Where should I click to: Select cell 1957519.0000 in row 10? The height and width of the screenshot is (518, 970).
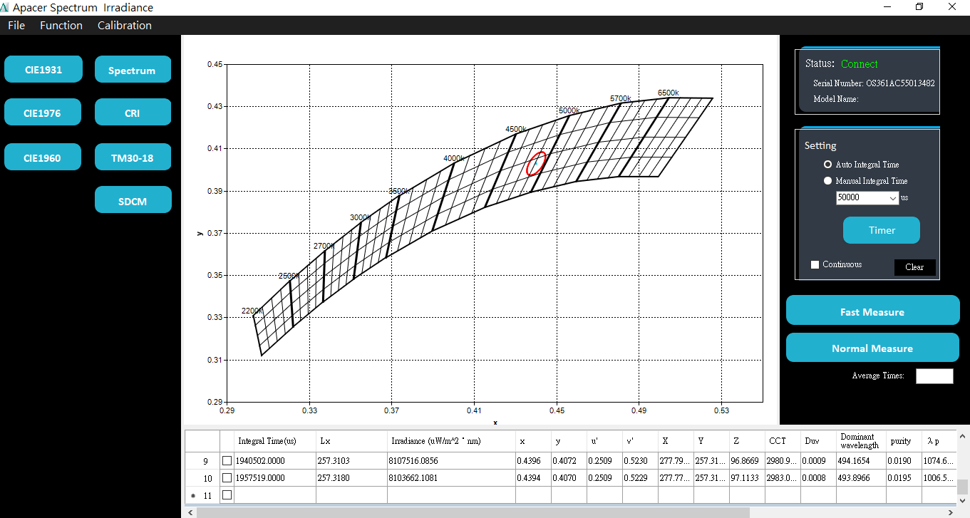[x=275, y=478]
